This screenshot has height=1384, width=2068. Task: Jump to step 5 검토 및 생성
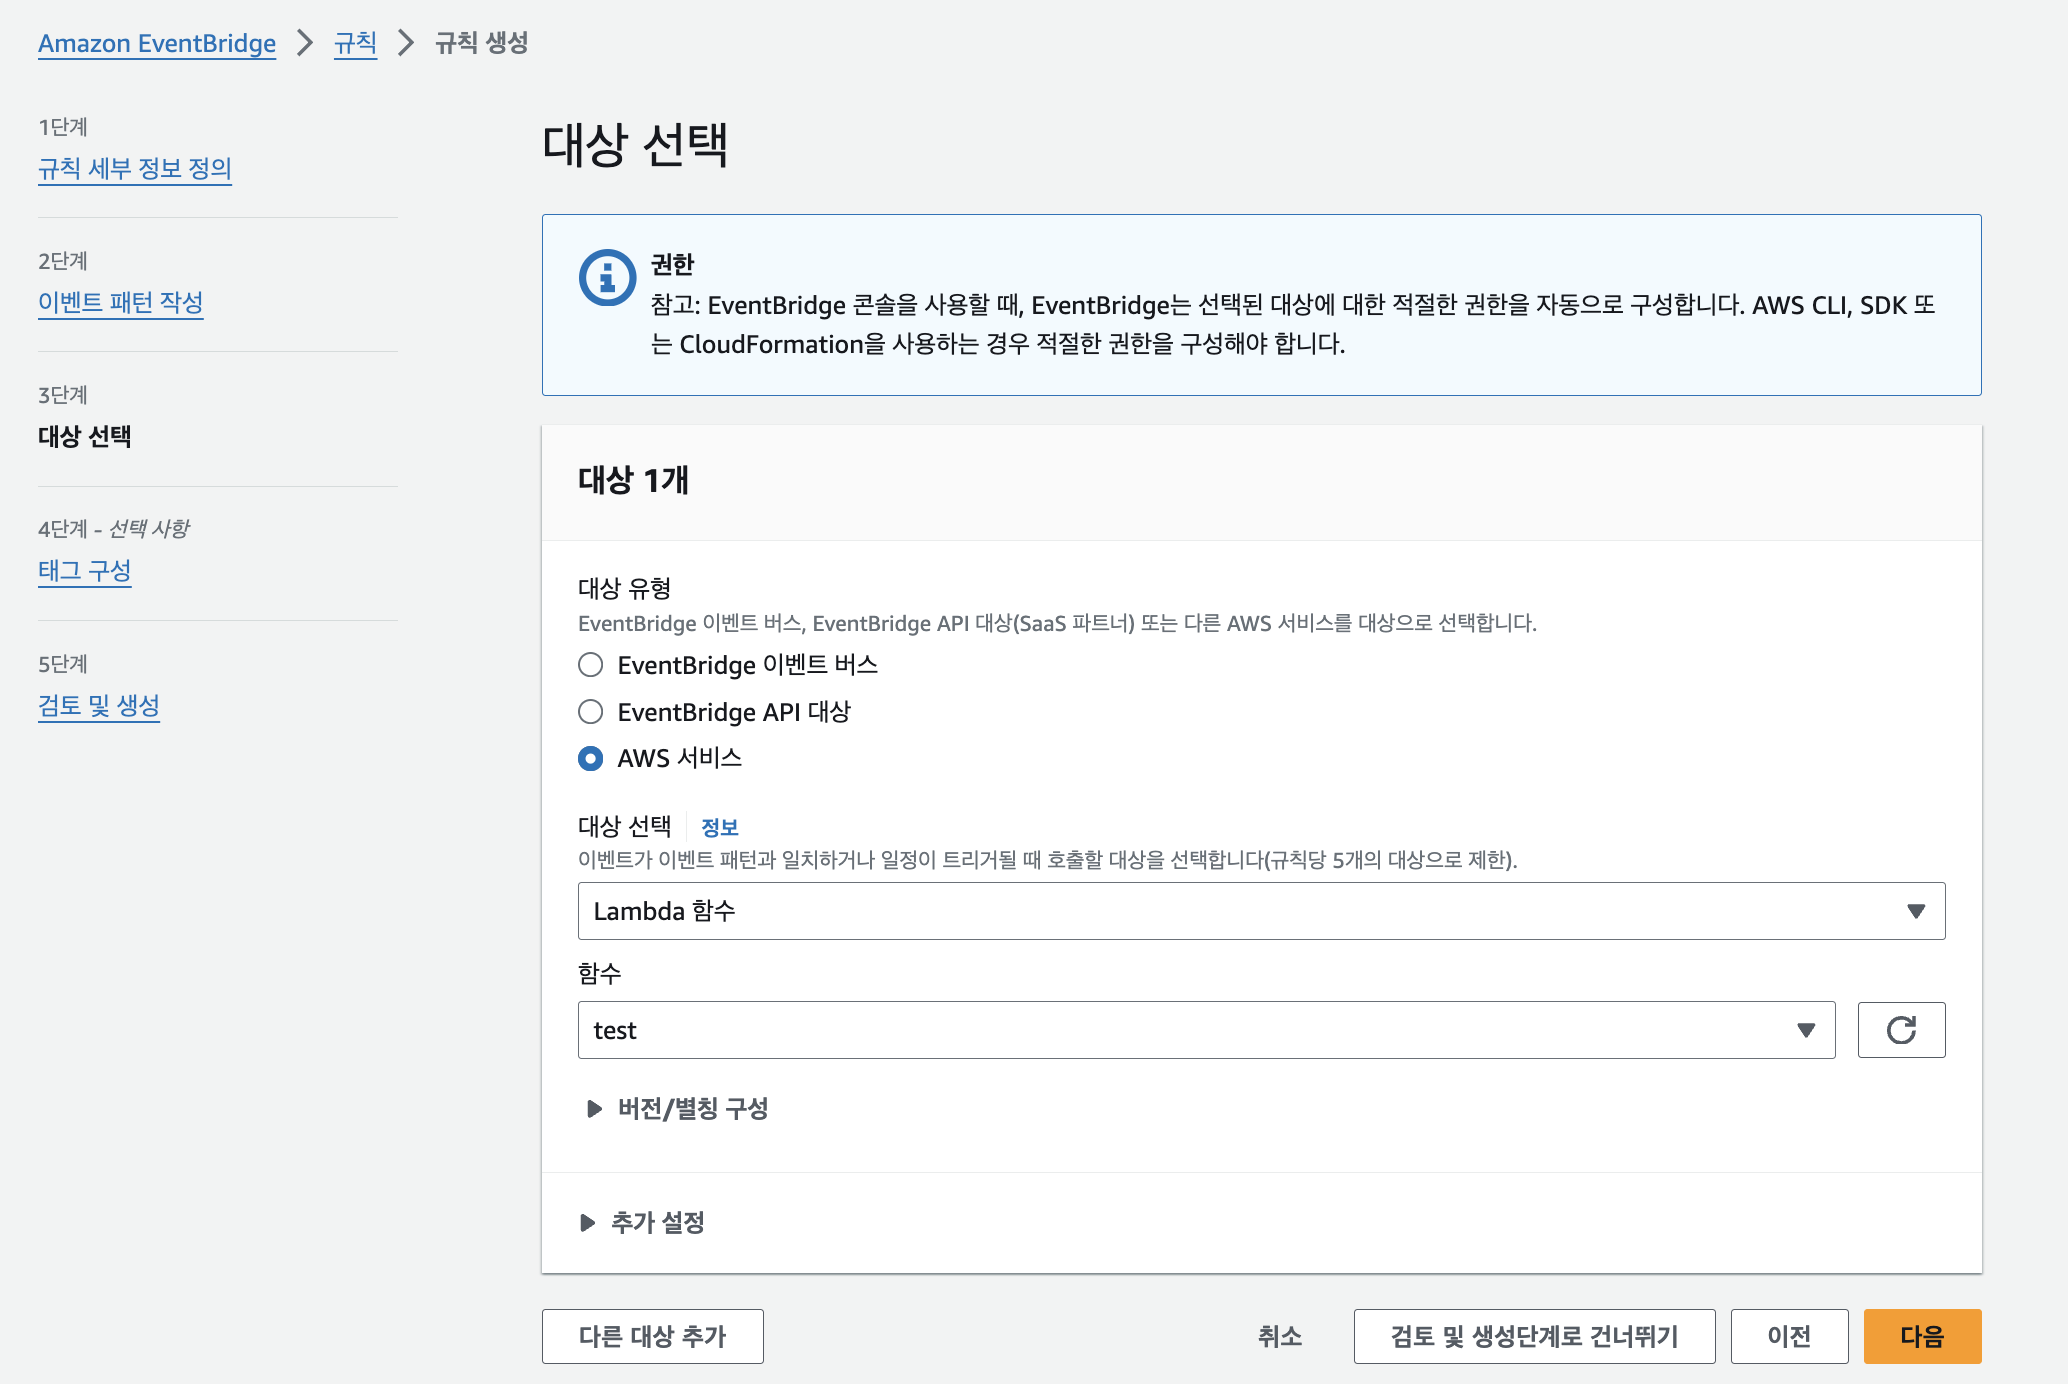[x=99, y=705]
